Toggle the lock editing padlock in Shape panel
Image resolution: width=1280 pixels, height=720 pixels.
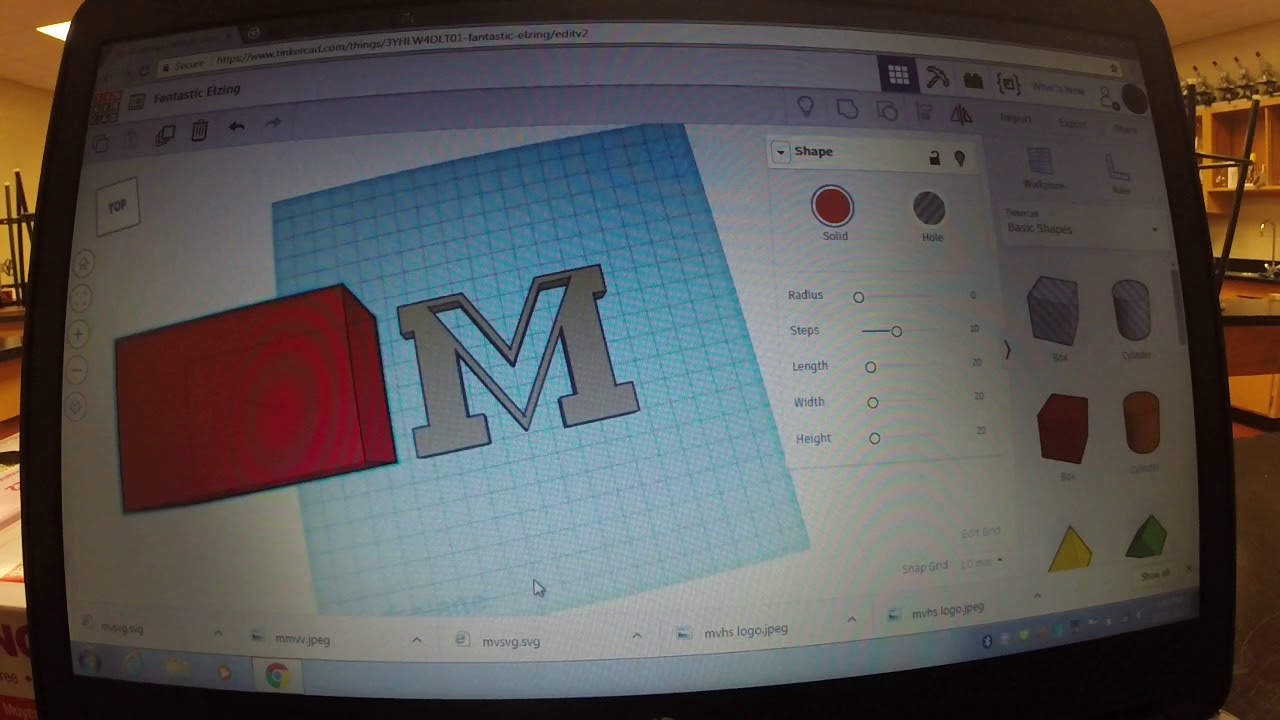(x=935, y=157)
